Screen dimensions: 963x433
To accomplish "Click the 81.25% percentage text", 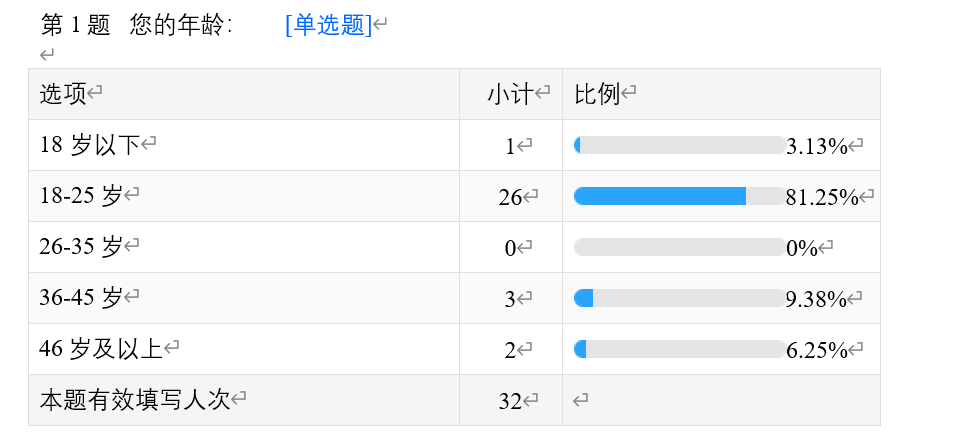I will click(822, 197).
